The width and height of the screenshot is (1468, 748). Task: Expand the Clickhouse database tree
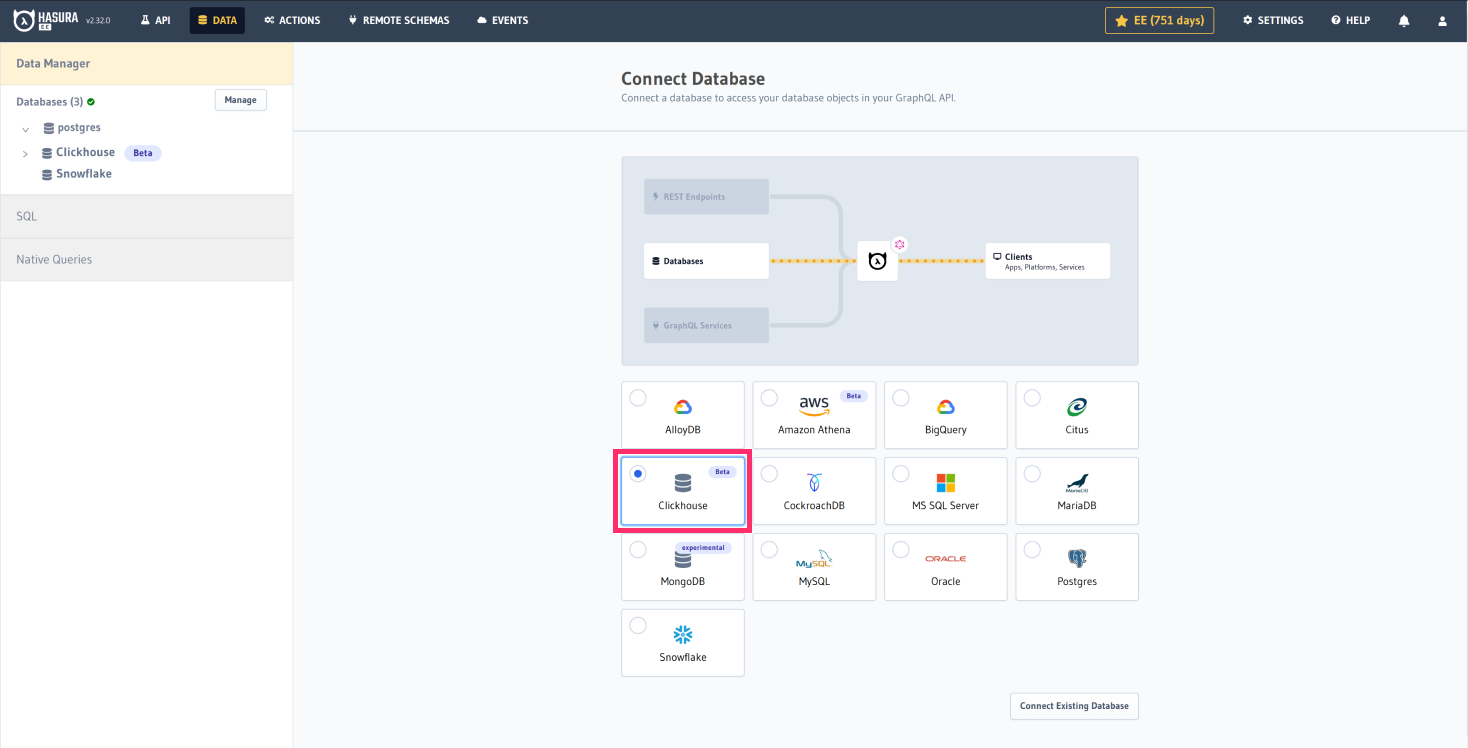[26, 154]
